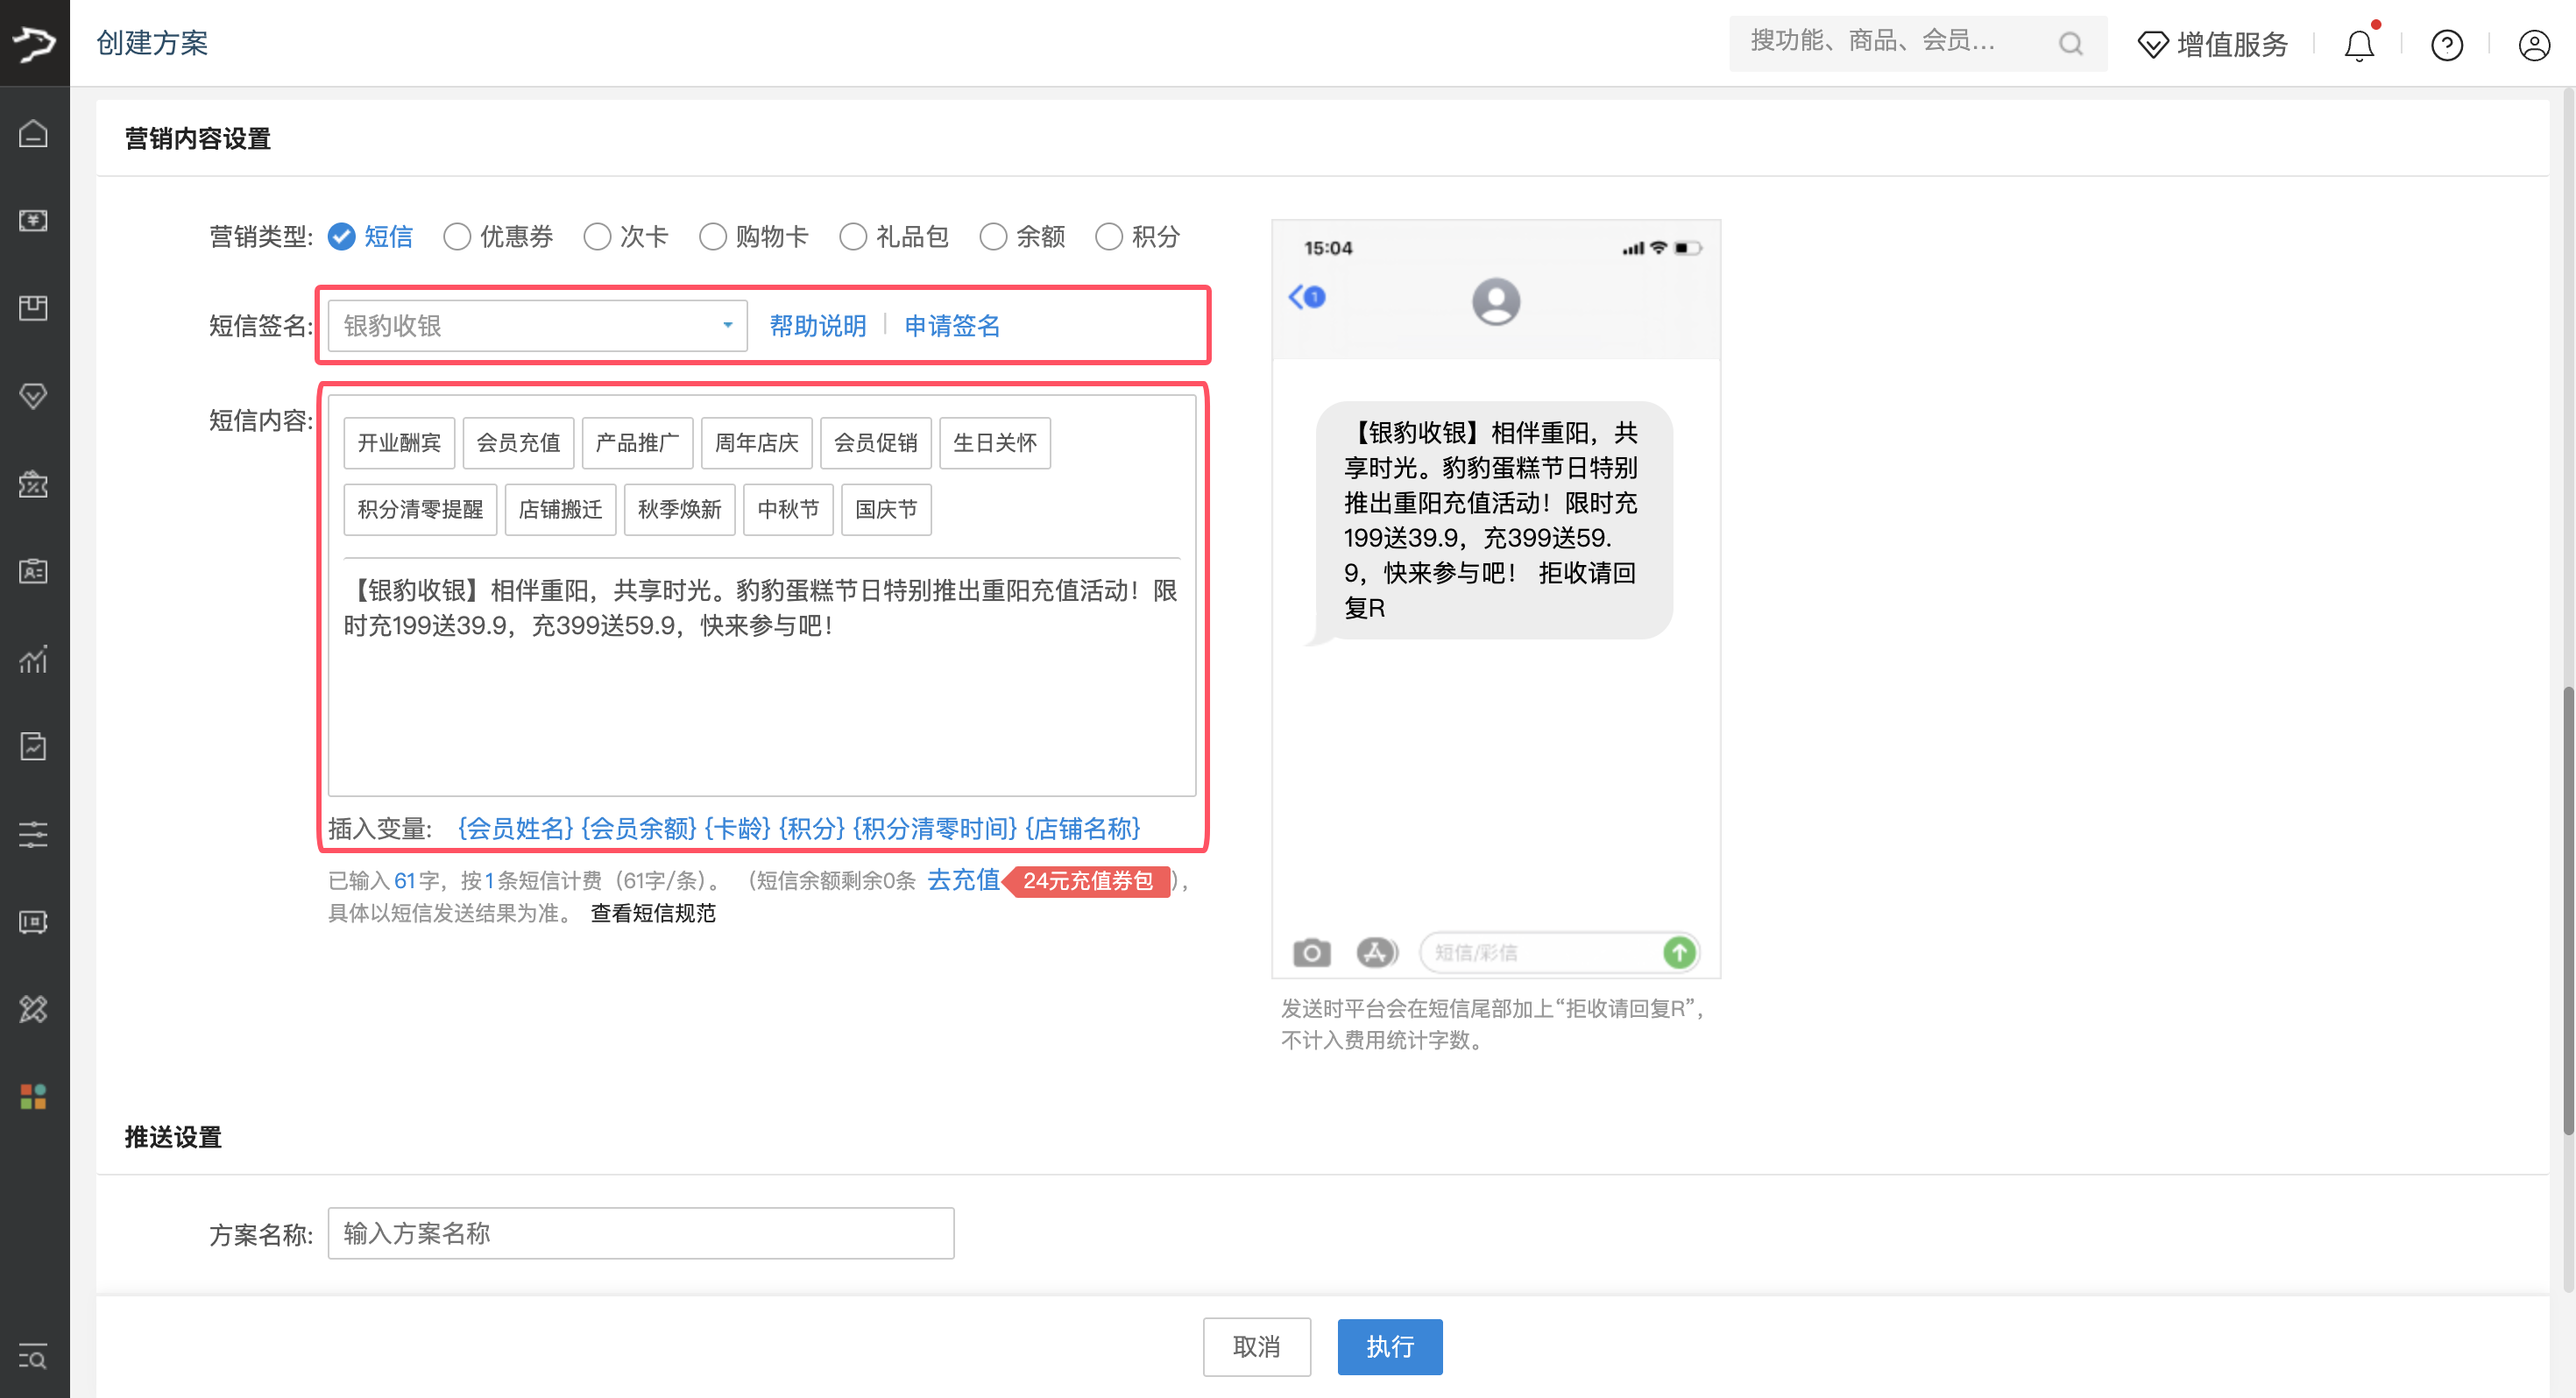Click the 方案名称 input field
This screenshot has width=2576, height=1398.
(x=640, y=1233)
